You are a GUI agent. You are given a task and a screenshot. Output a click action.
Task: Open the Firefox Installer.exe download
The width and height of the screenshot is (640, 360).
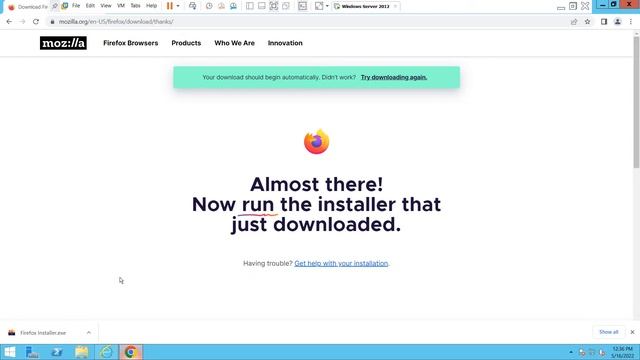pos(43,333)
